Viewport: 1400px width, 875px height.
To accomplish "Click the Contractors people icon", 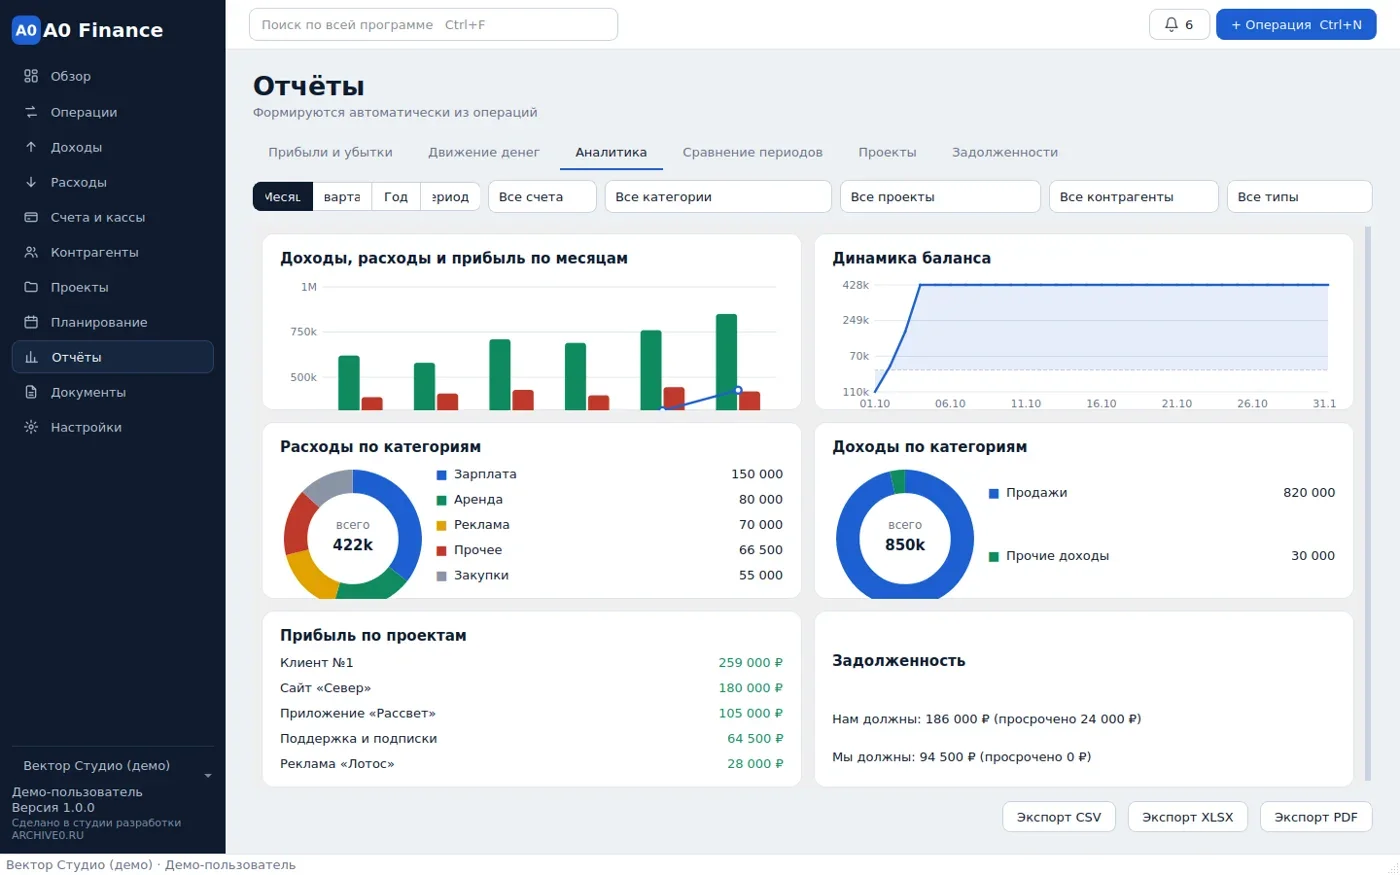I will [x=31, y=252].
